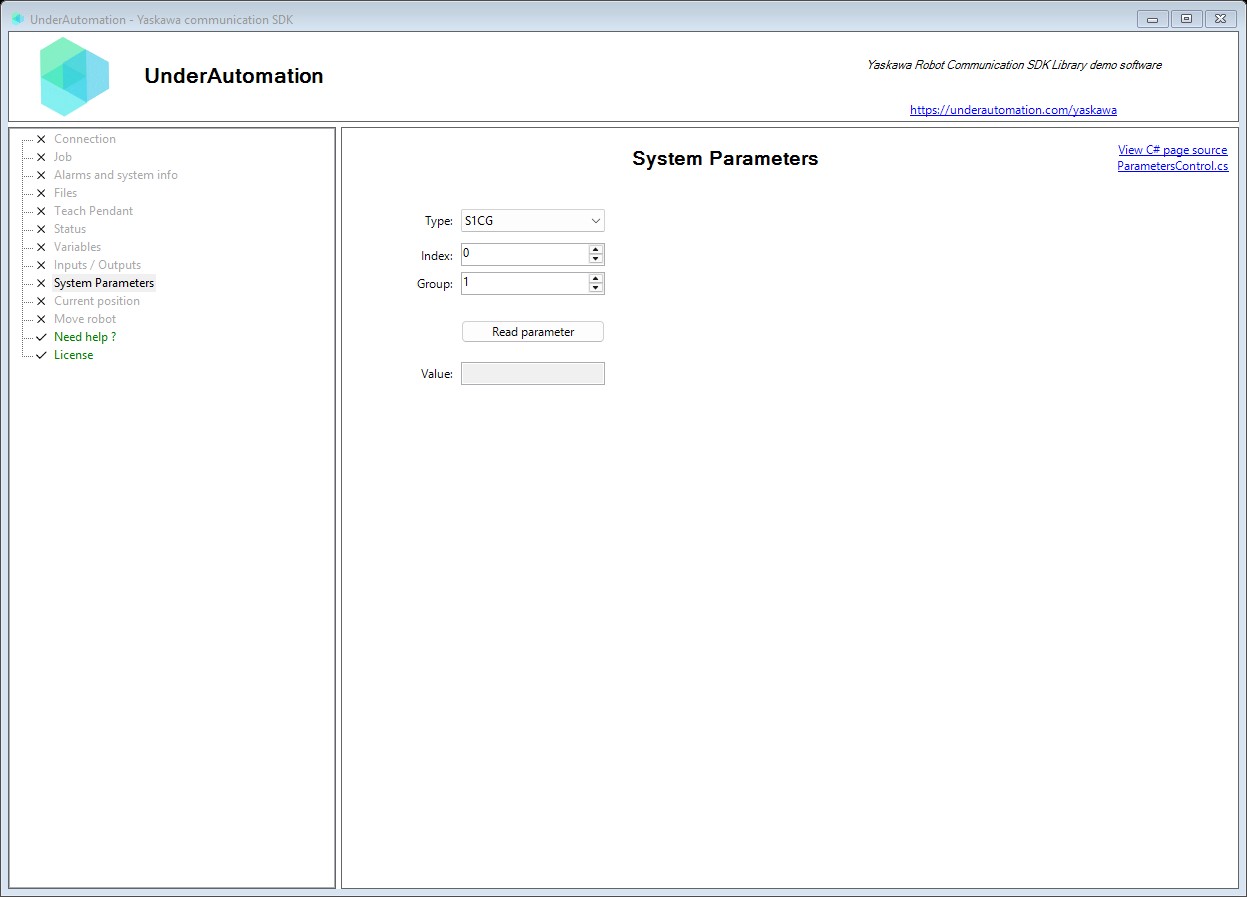Viewport: 1247px width, 897px height.
Task: Open the Type dropdown showing S1CG
Action: [x=533, y=221]
